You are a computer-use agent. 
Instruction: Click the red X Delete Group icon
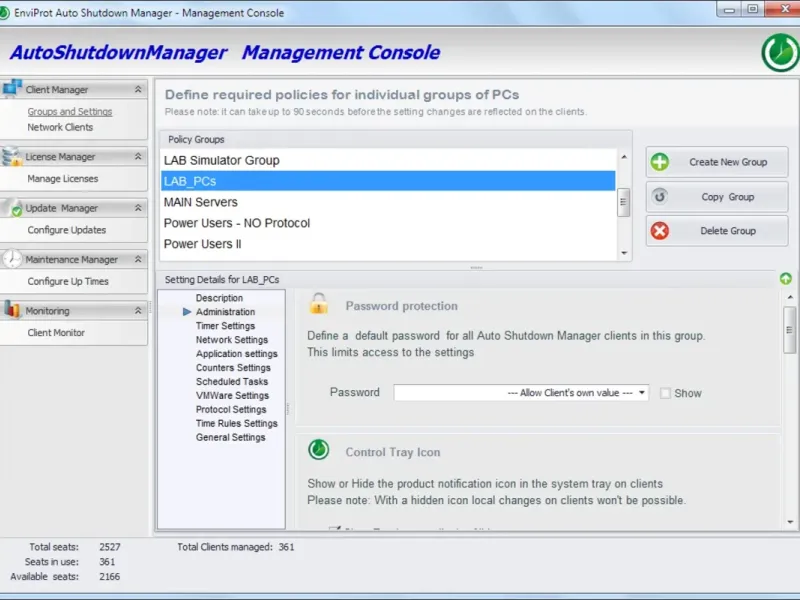tap(660, 231)
